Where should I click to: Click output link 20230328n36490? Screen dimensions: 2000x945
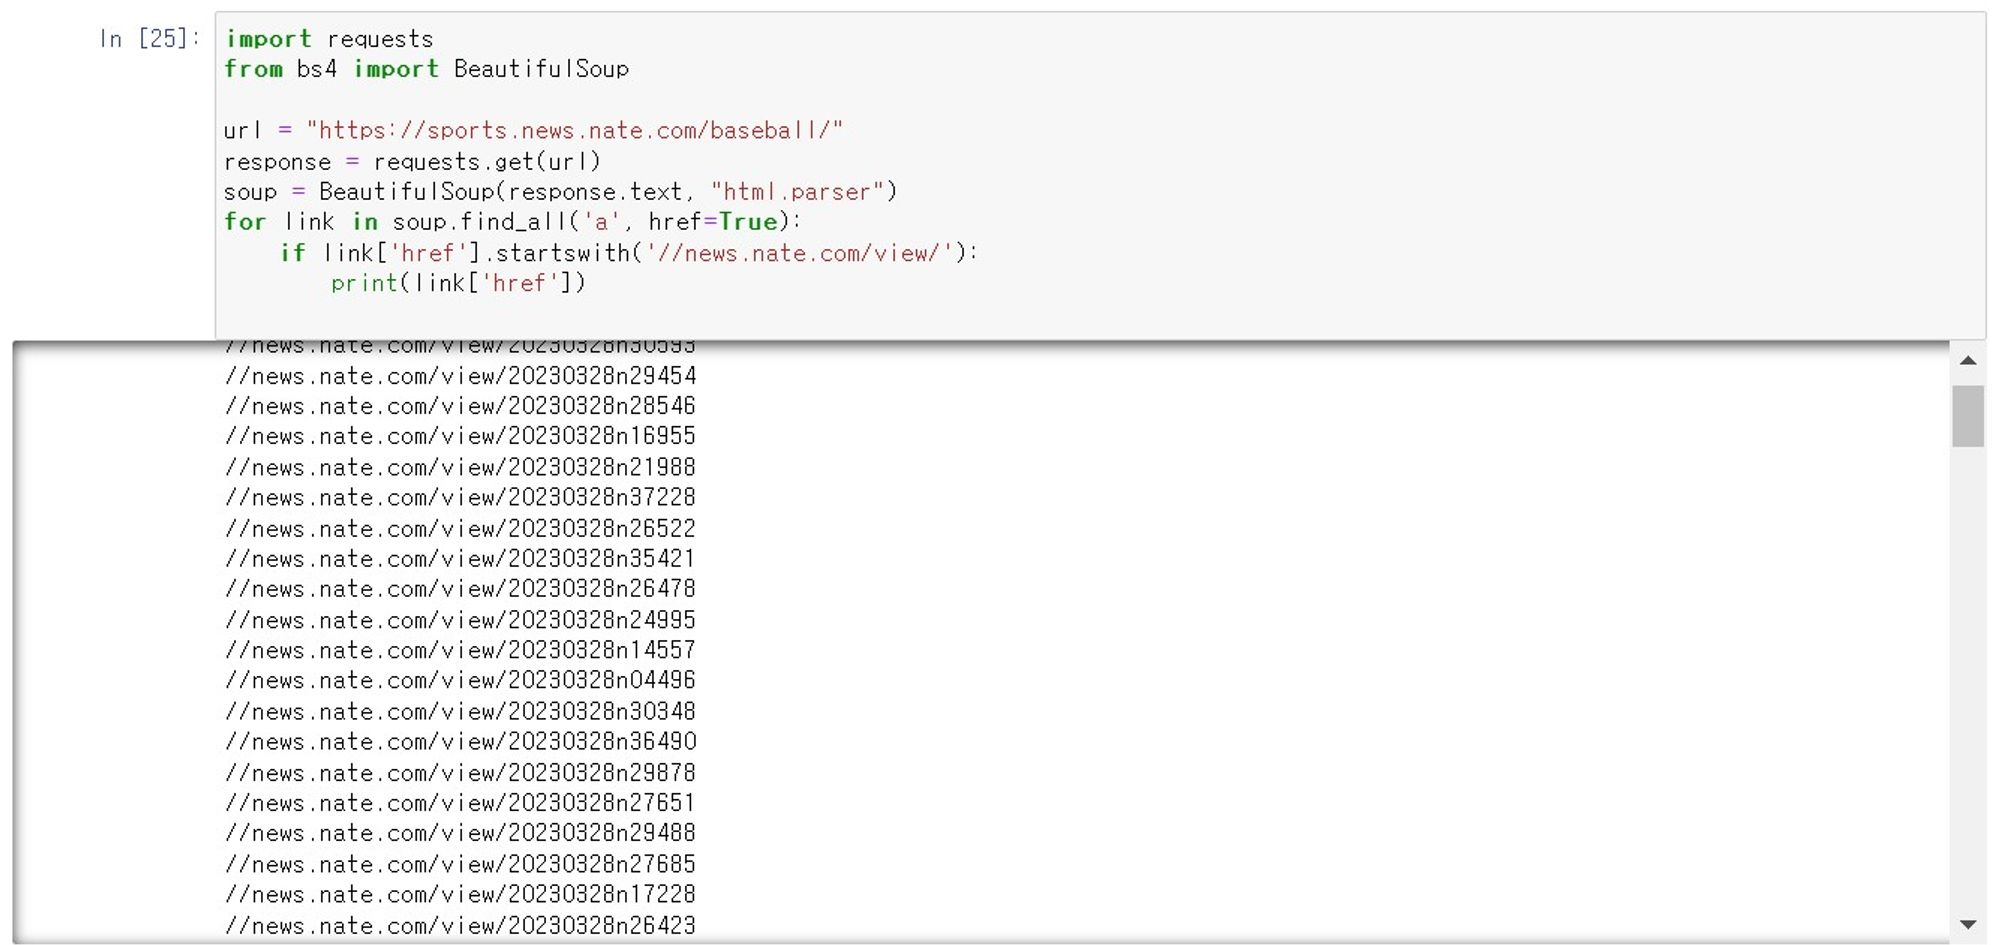461,742
